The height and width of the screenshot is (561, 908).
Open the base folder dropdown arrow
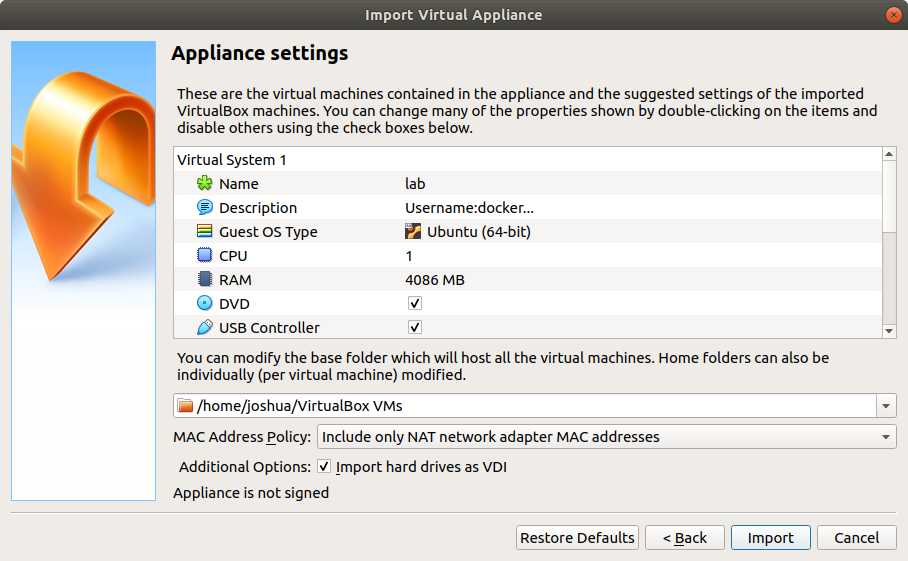(x=886, y=406)
